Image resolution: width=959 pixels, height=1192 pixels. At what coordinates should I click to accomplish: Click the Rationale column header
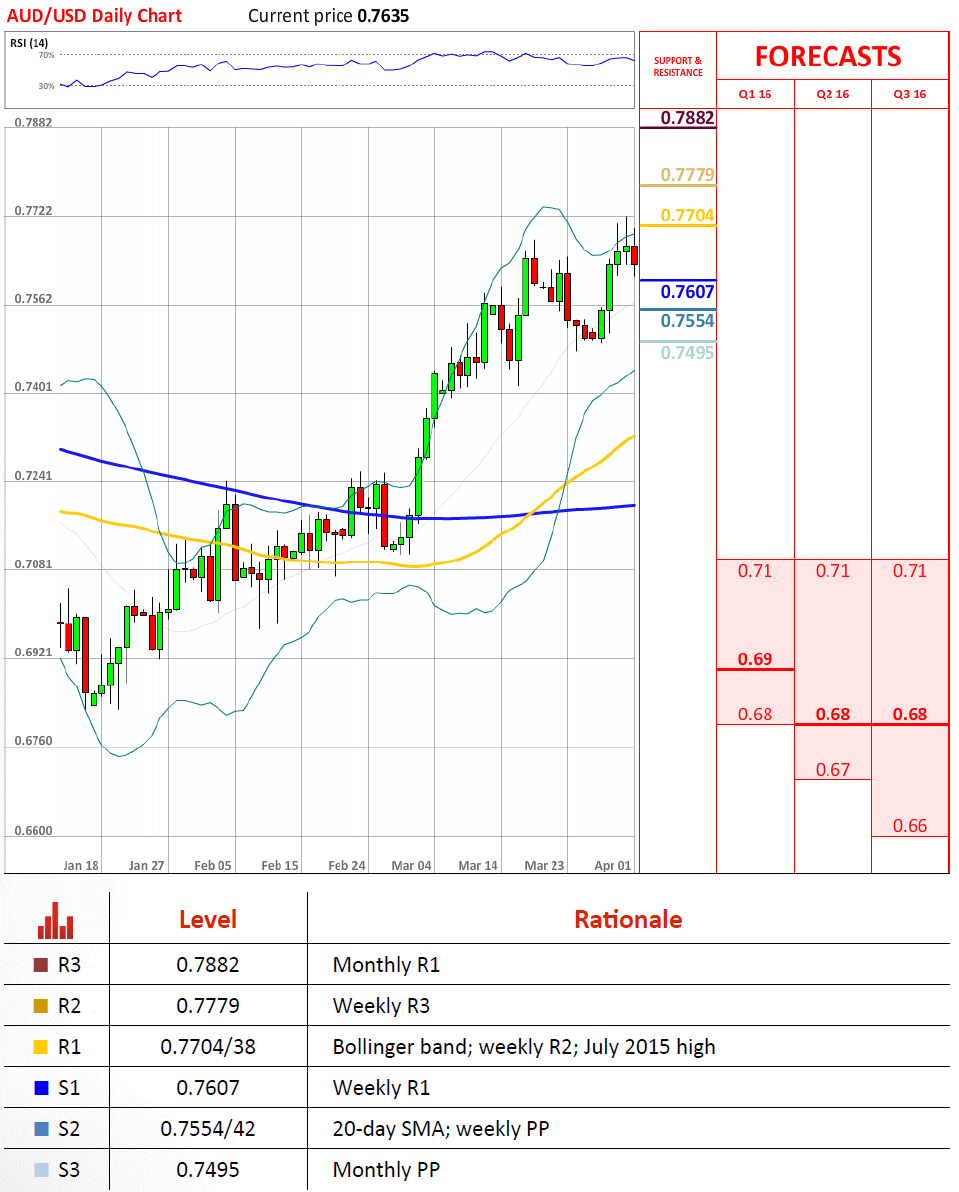pyautogui.click(x=628, y=920)
